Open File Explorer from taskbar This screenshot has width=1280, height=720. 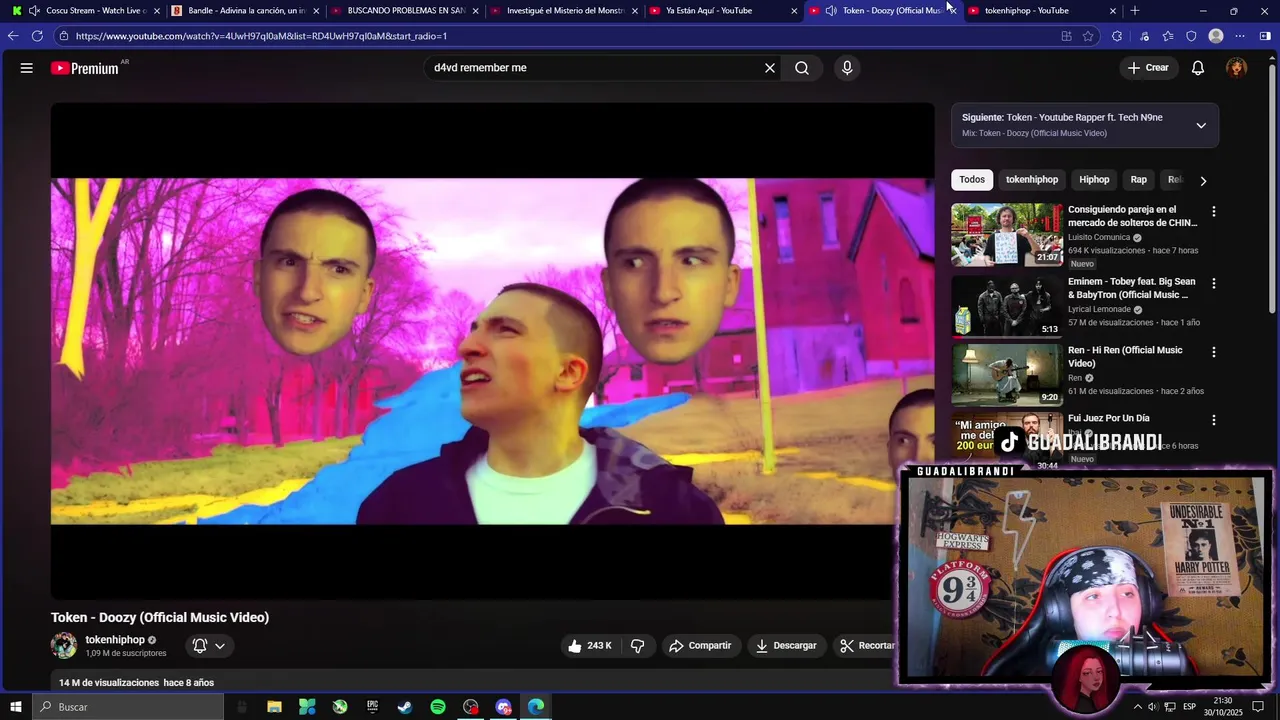coord(274,707)
